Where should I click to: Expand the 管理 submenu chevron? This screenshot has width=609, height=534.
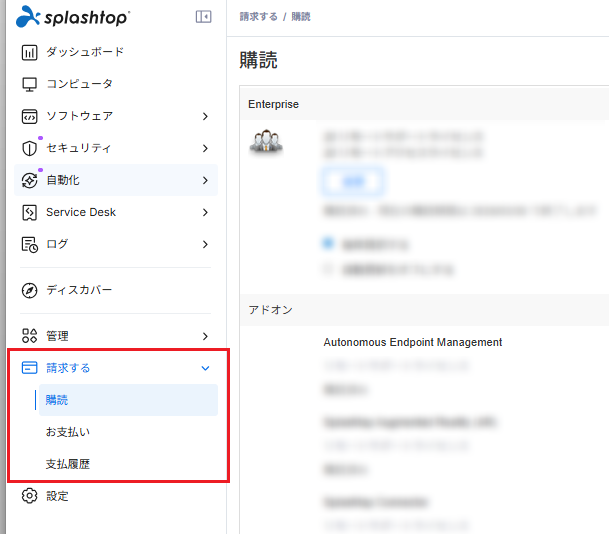coord(205,336)
